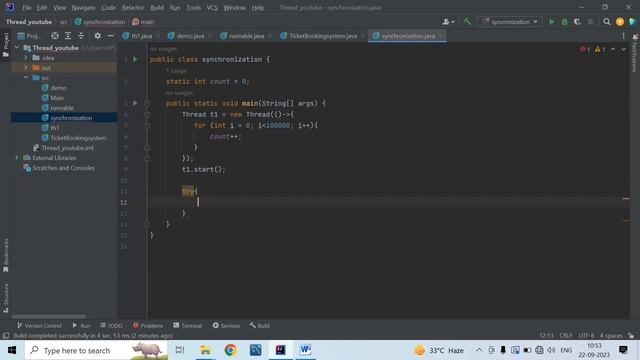The image size is (640, 360).
Task: Click the Build project hammer icon
Action: click(467, 22)
